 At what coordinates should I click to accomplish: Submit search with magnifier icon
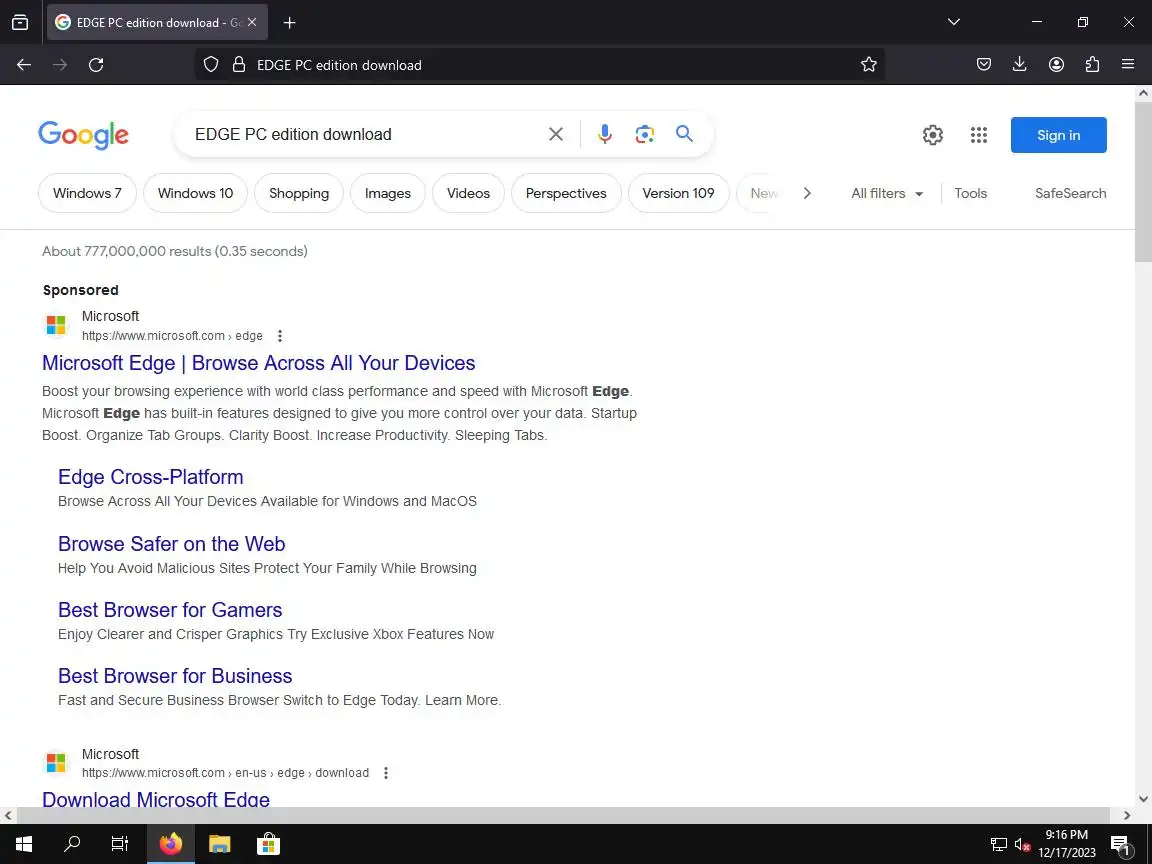[685, 134]
